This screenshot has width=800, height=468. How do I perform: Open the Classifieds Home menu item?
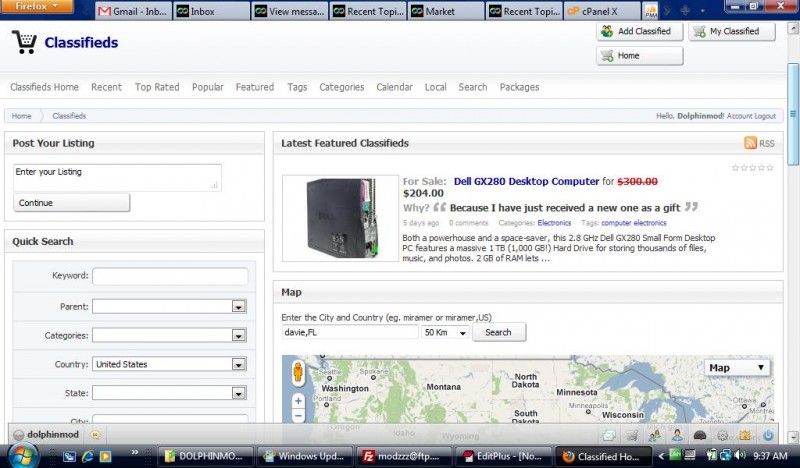pyautogui.click(x=44, y=87)
